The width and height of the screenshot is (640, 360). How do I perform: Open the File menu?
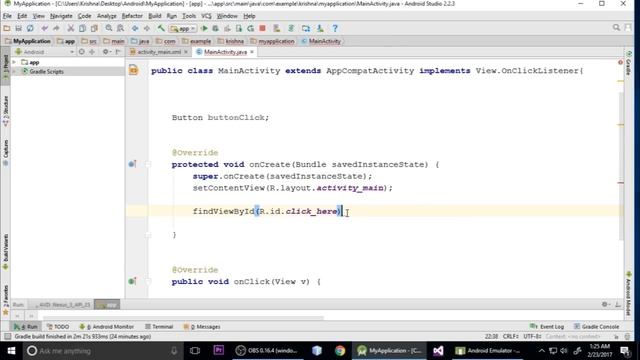pos(7,16)
